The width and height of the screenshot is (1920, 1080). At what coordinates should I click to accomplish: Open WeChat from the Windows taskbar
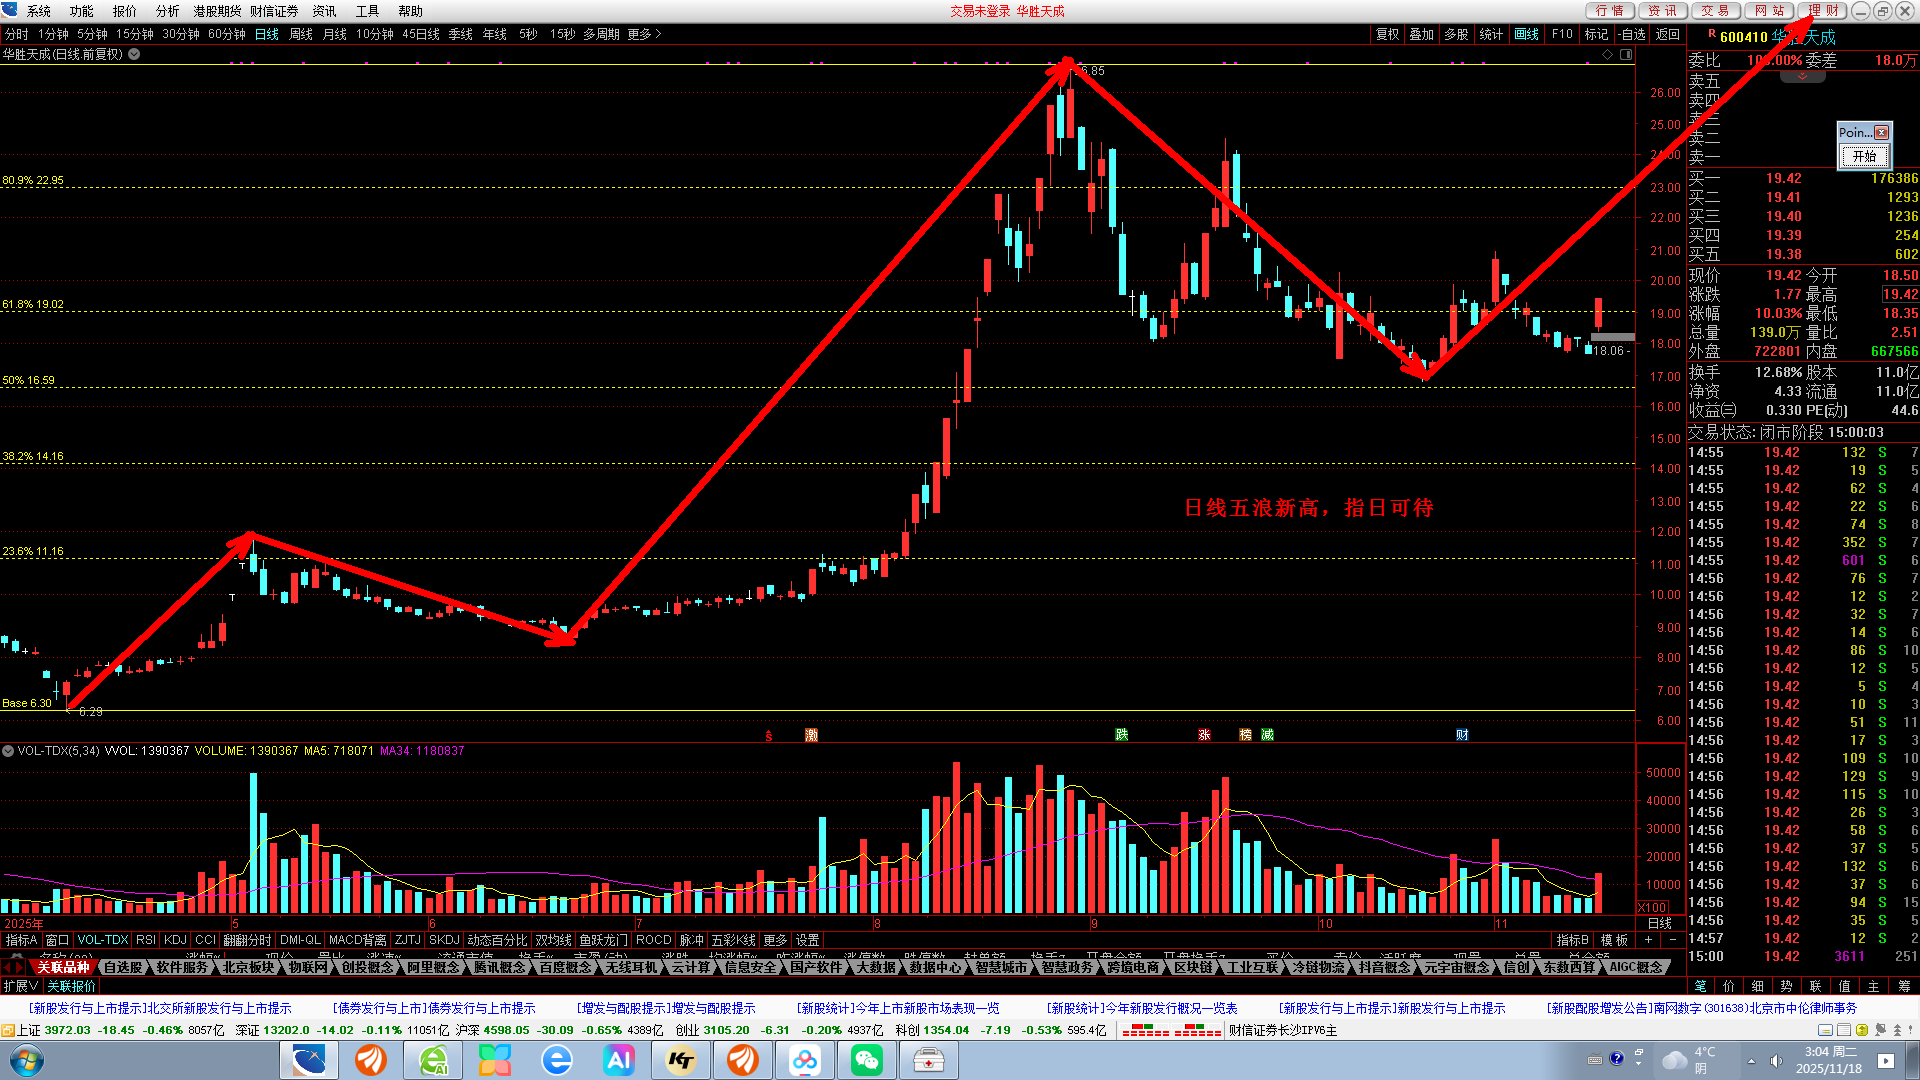click(866, 1060)
